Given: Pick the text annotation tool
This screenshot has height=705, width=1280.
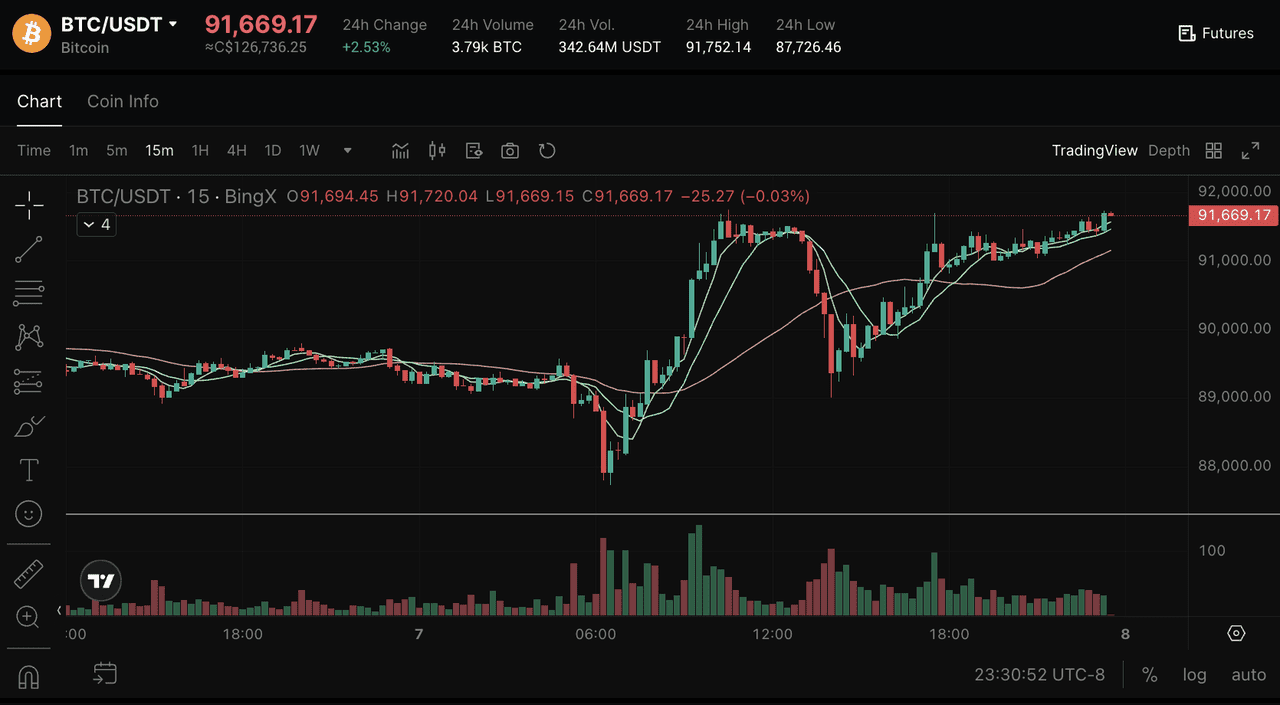Looking at the screenshot, I should click(x=29, y=470).
